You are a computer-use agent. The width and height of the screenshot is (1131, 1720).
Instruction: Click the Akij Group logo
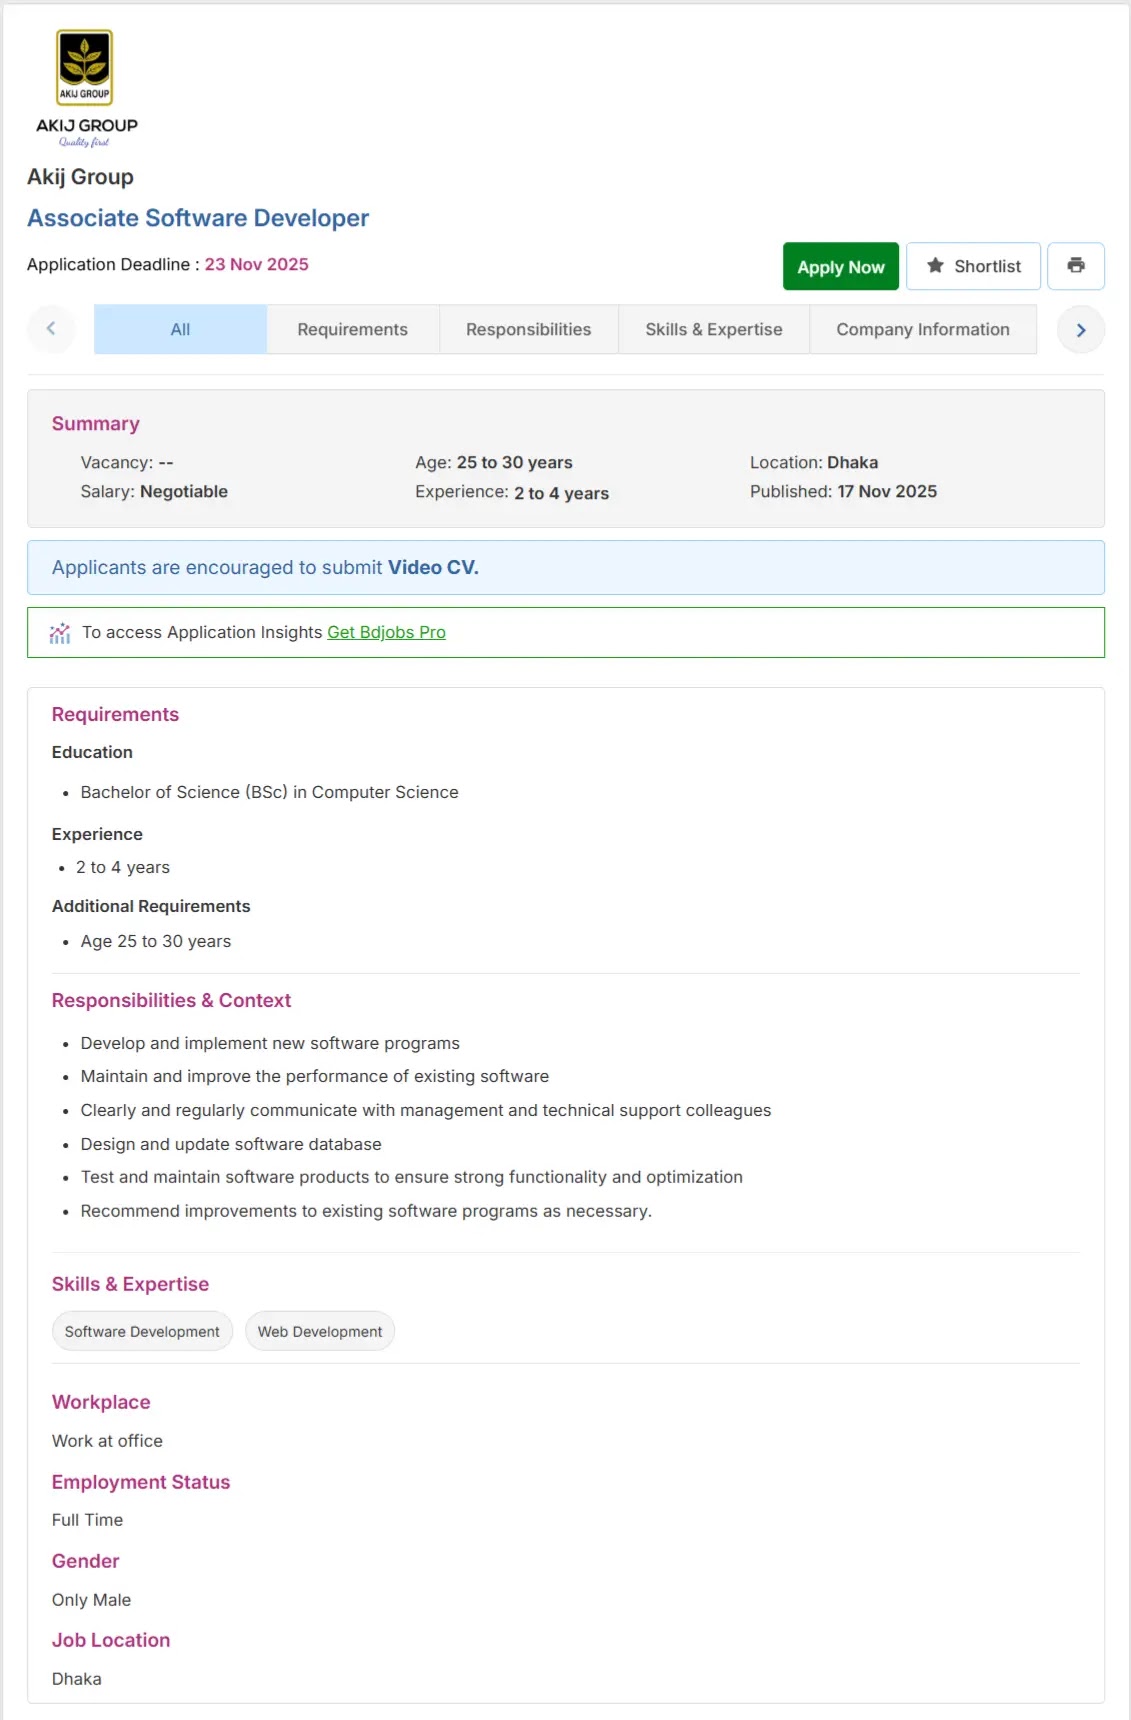[x=86, y=88]
